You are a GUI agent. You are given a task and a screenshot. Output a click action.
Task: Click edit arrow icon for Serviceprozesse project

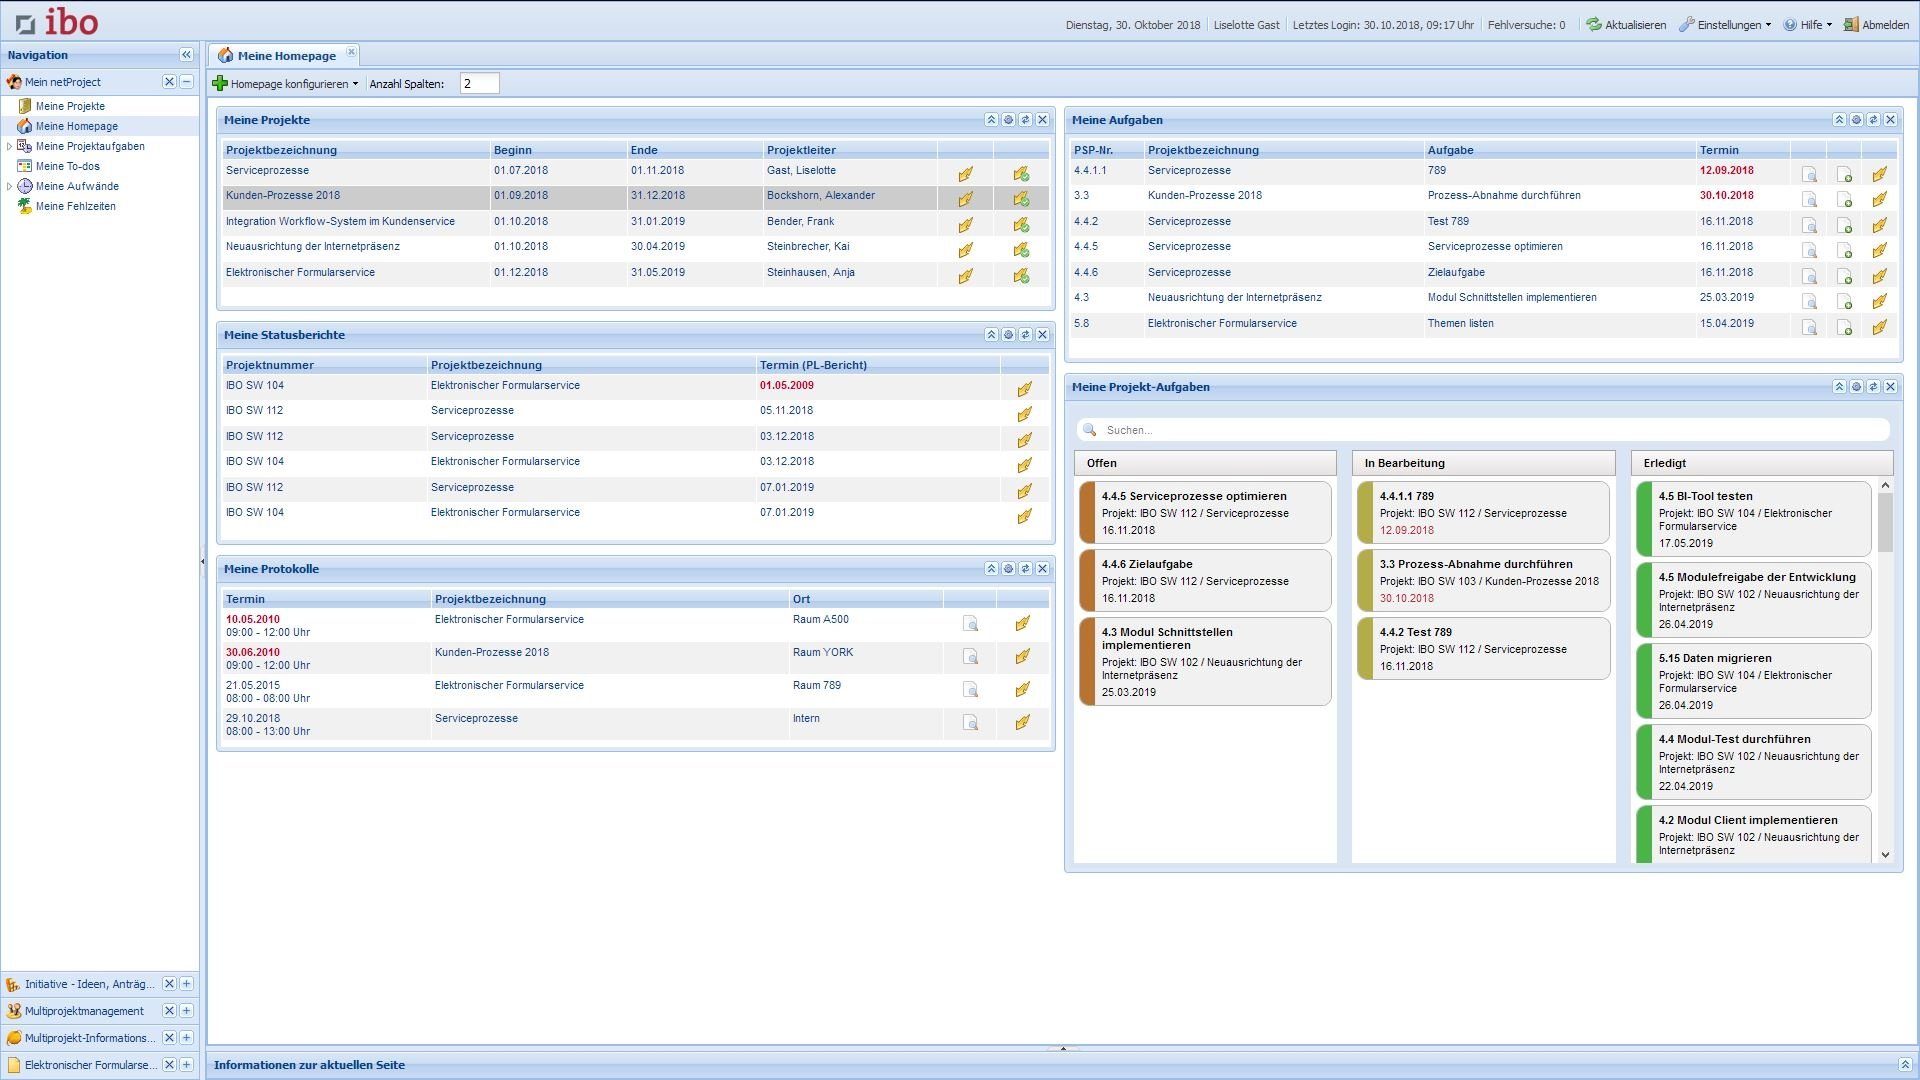[965, 173]
